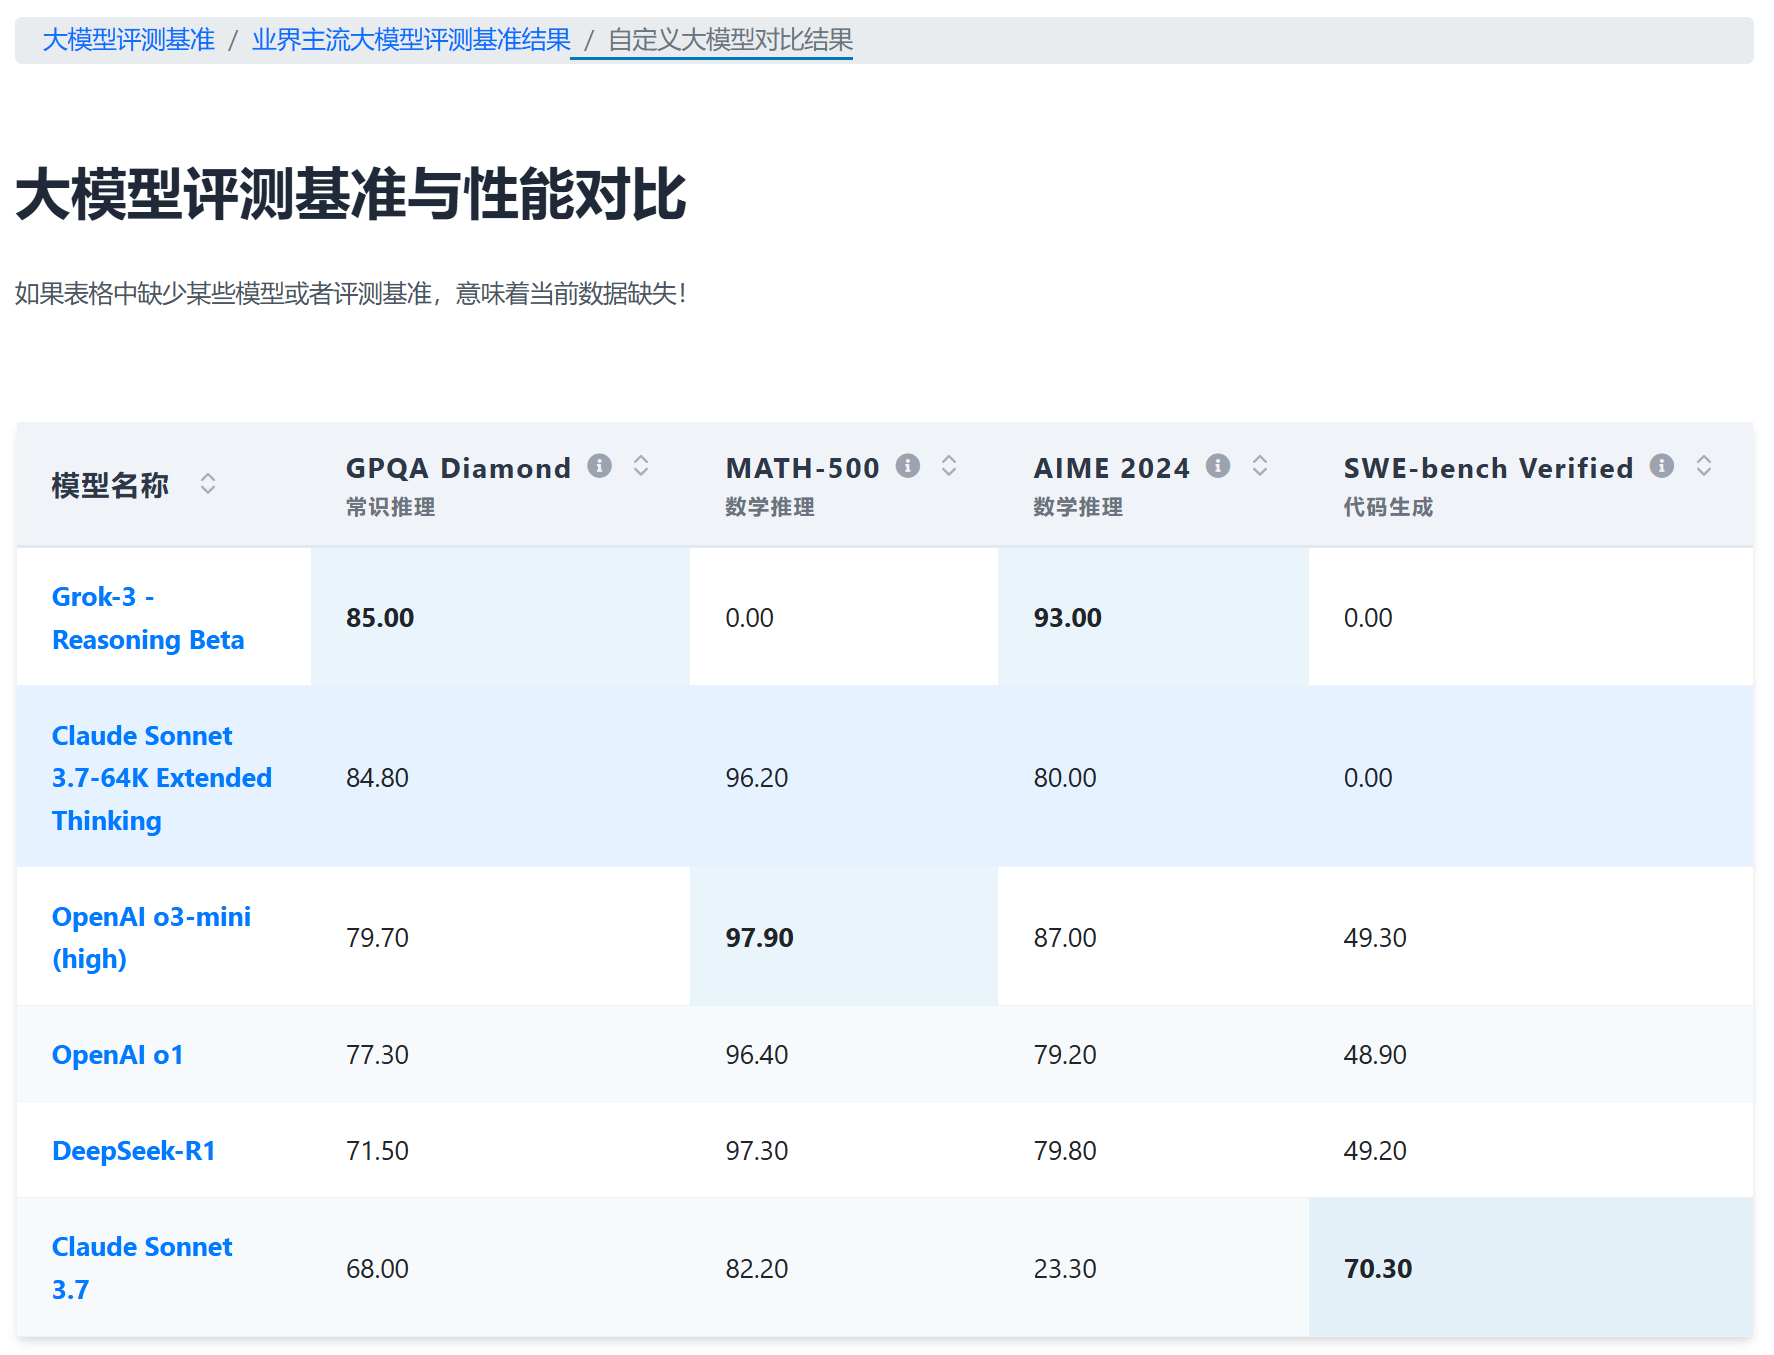Click the 大模型评测基准与性能对比 page heading
Screen dimensions: 1774x1355
(x=351, y=194)
